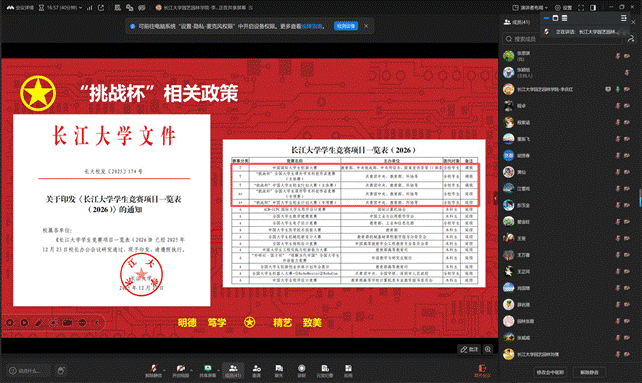Click Unmute button below the member list
Screen dimensions: 642x383
589,372
